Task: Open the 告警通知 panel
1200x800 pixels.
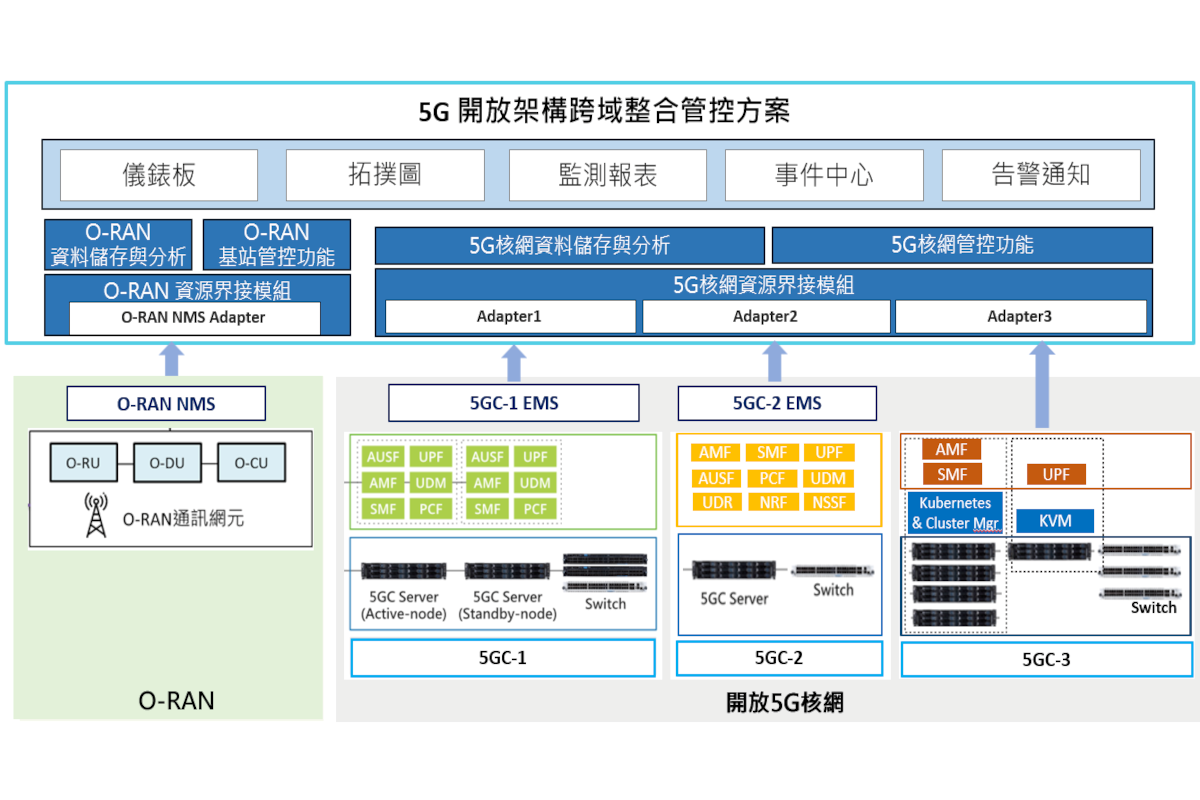Action: tap(1041, 175)
